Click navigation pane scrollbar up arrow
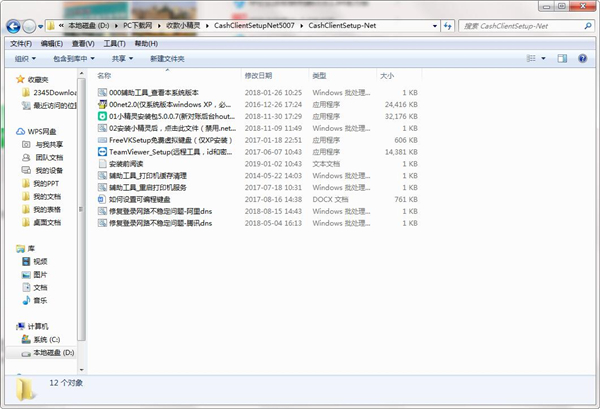 click(82, 73)
